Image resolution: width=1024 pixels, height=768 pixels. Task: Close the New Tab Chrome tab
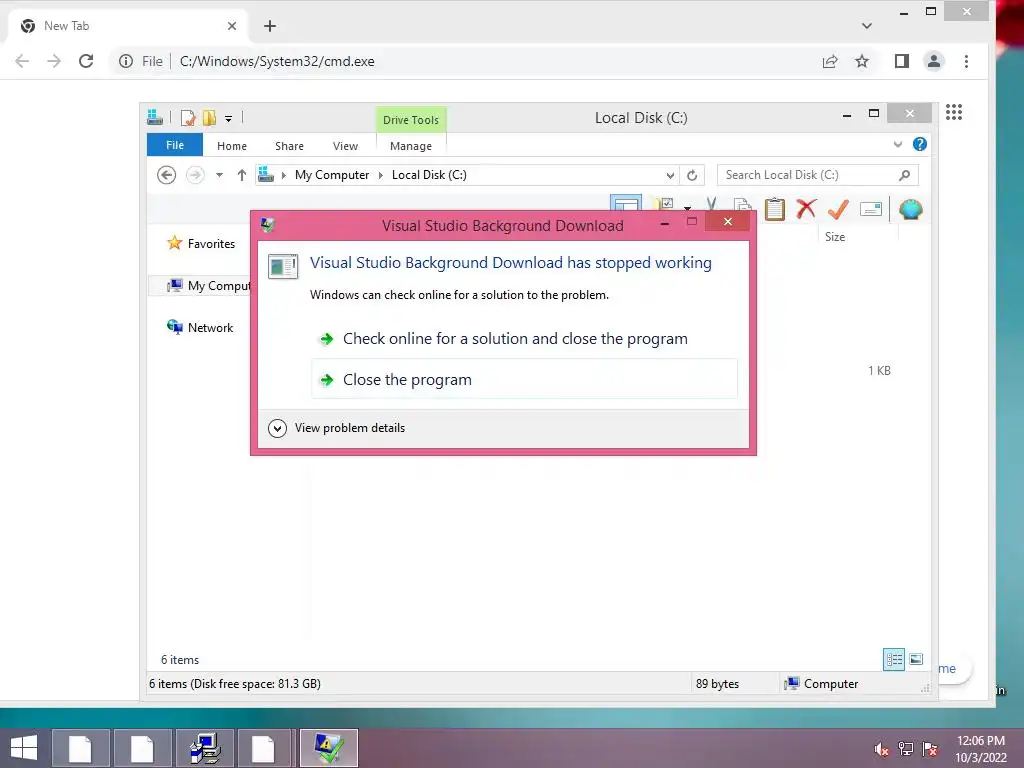(x=232, y=25)
